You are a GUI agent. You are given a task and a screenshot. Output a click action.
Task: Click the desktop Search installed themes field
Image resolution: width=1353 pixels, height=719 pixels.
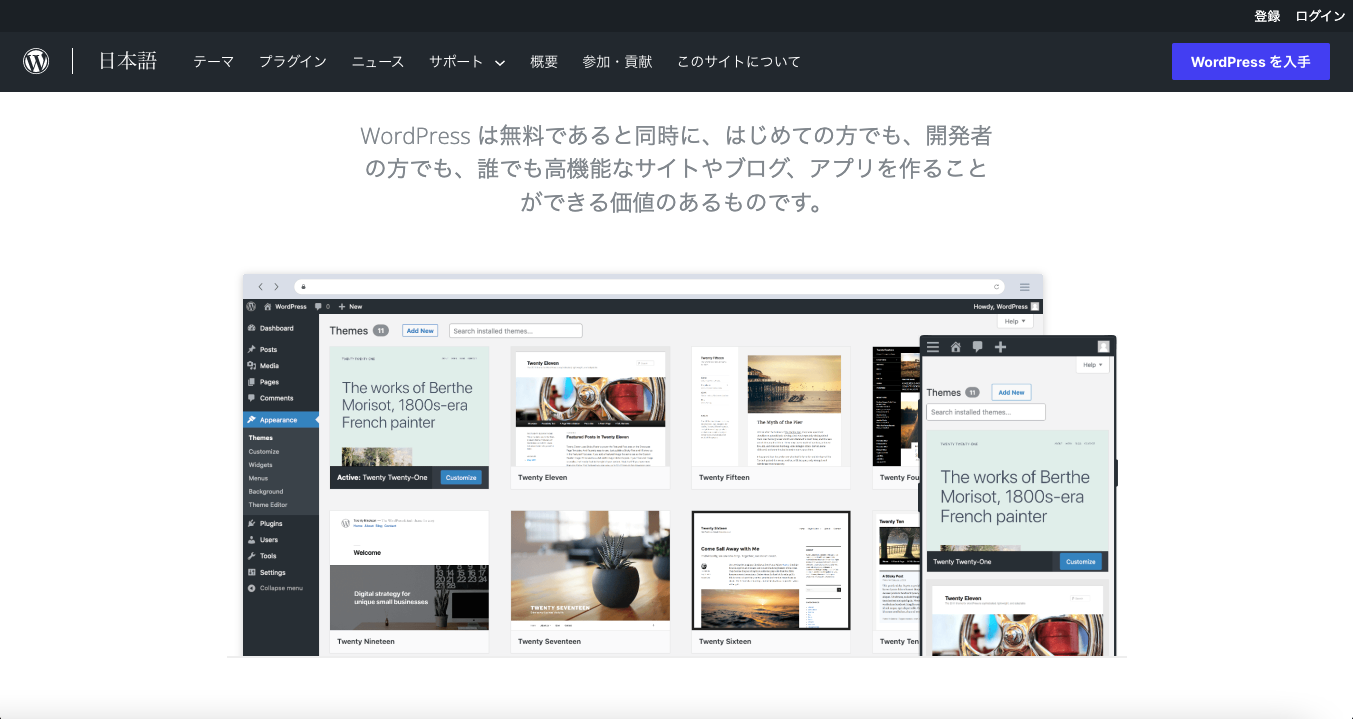point(516,331)
